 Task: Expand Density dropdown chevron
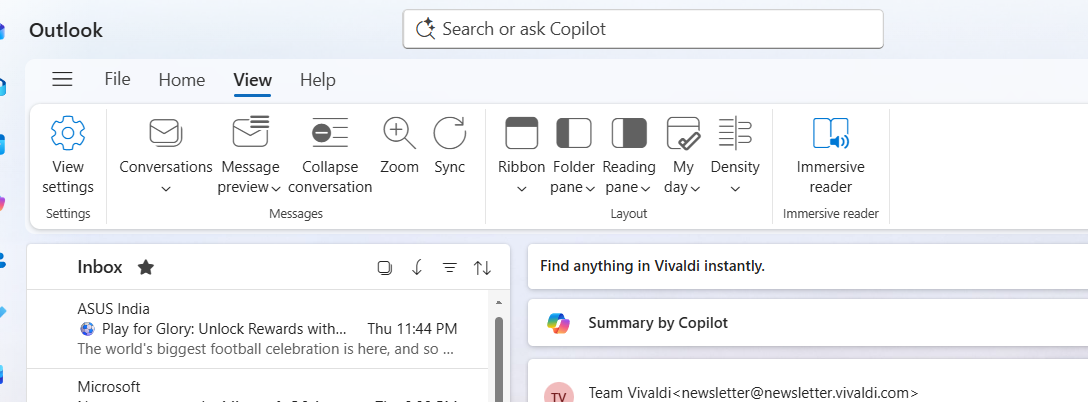736,189
